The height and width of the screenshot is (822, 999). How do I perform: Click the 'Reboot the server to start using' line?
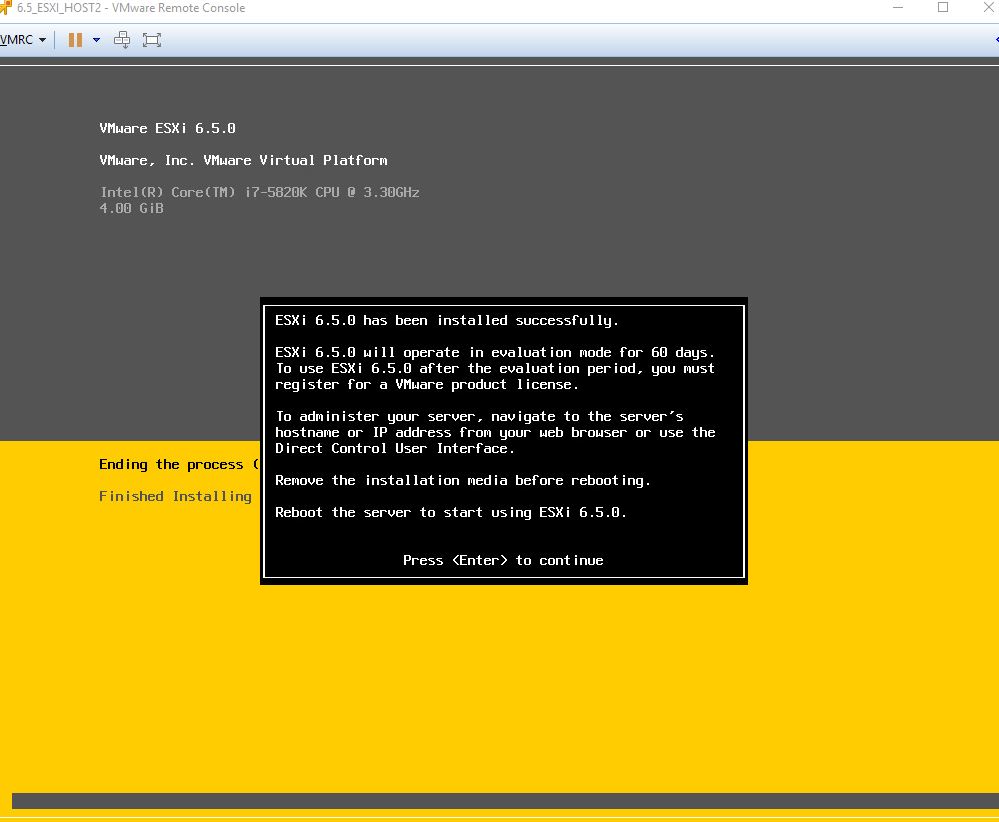point(451,512)
